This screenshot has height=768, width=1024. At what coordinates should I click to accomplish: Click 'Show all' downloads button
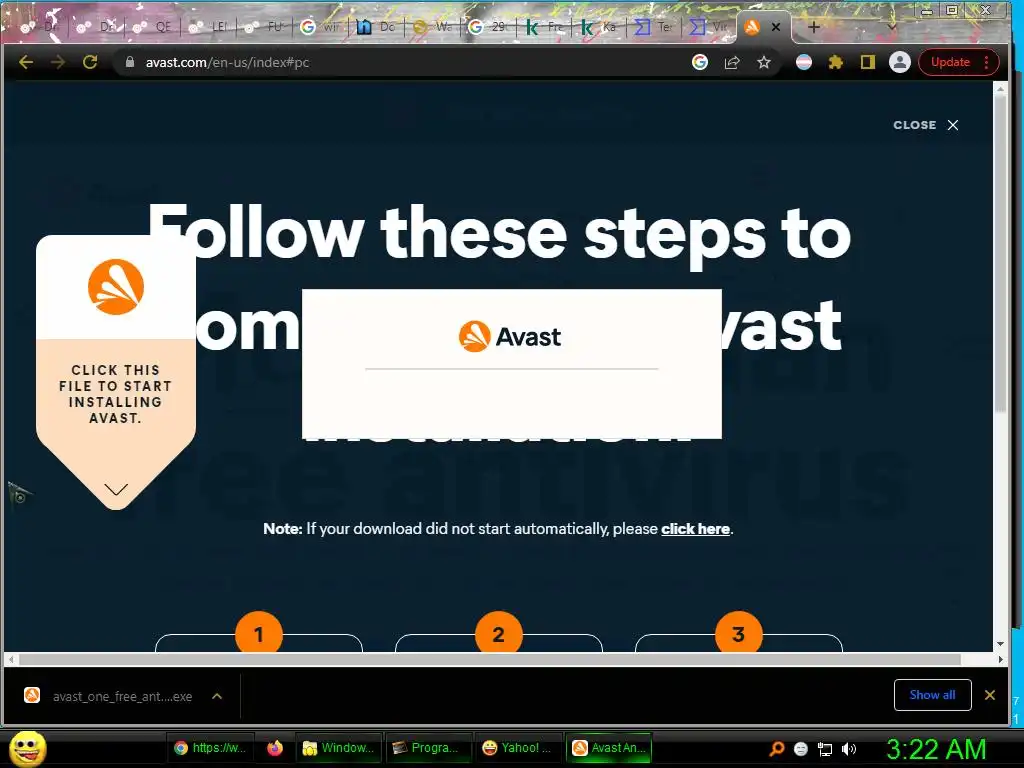933,695
